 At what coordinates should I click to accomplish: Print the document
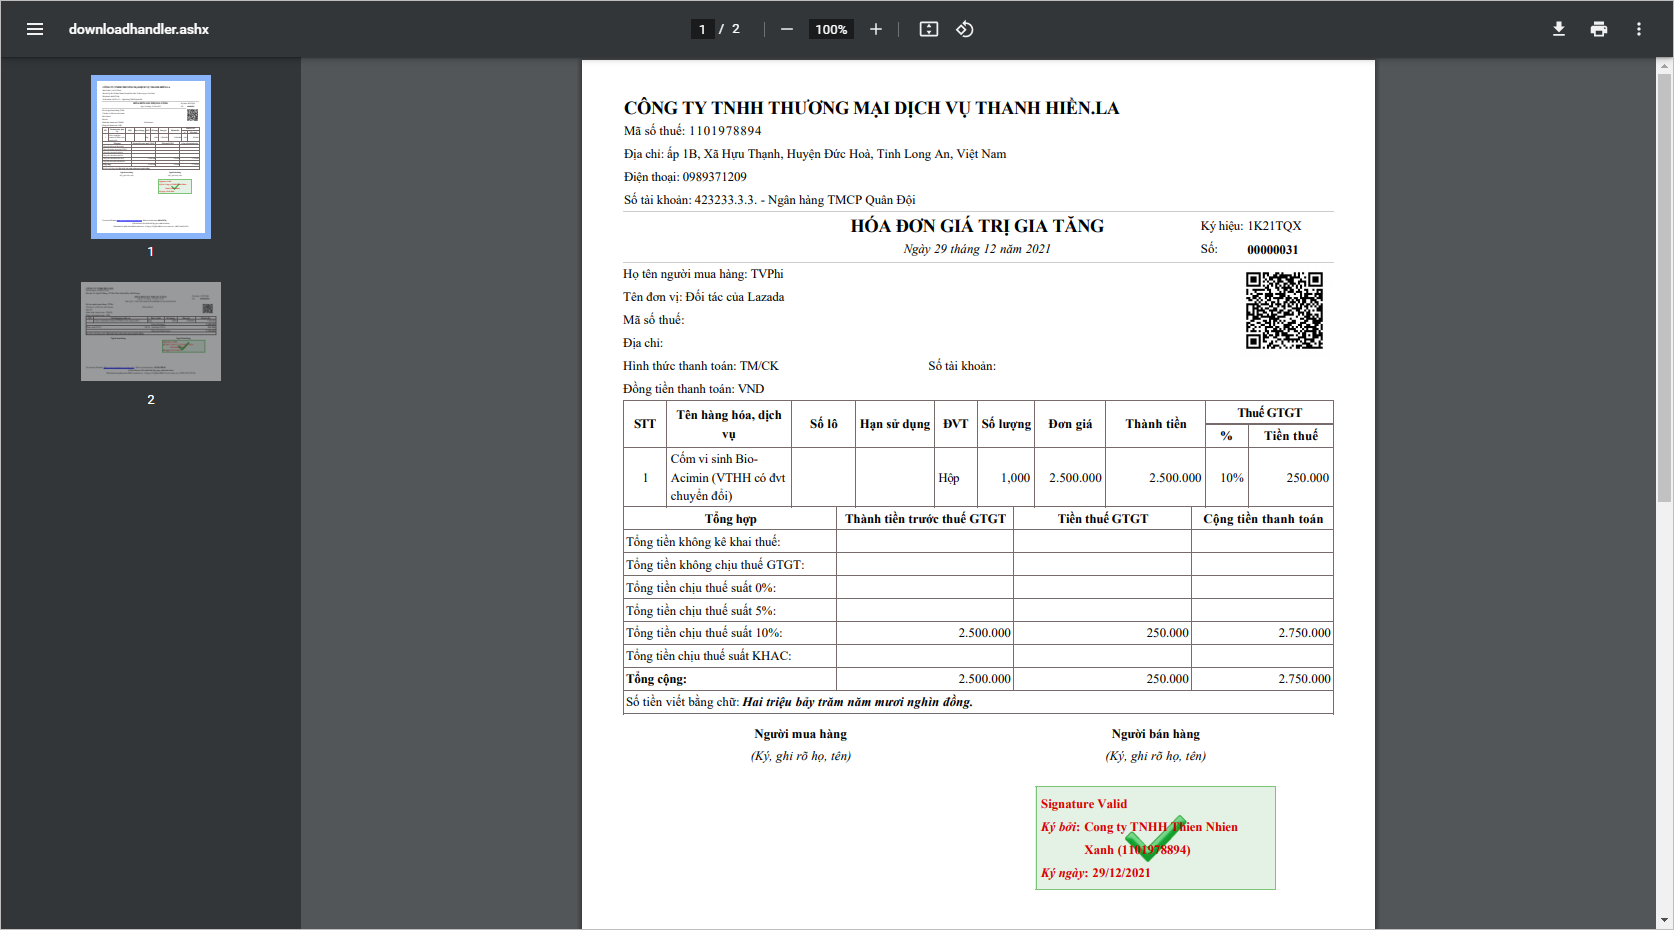coord(1599,29)
